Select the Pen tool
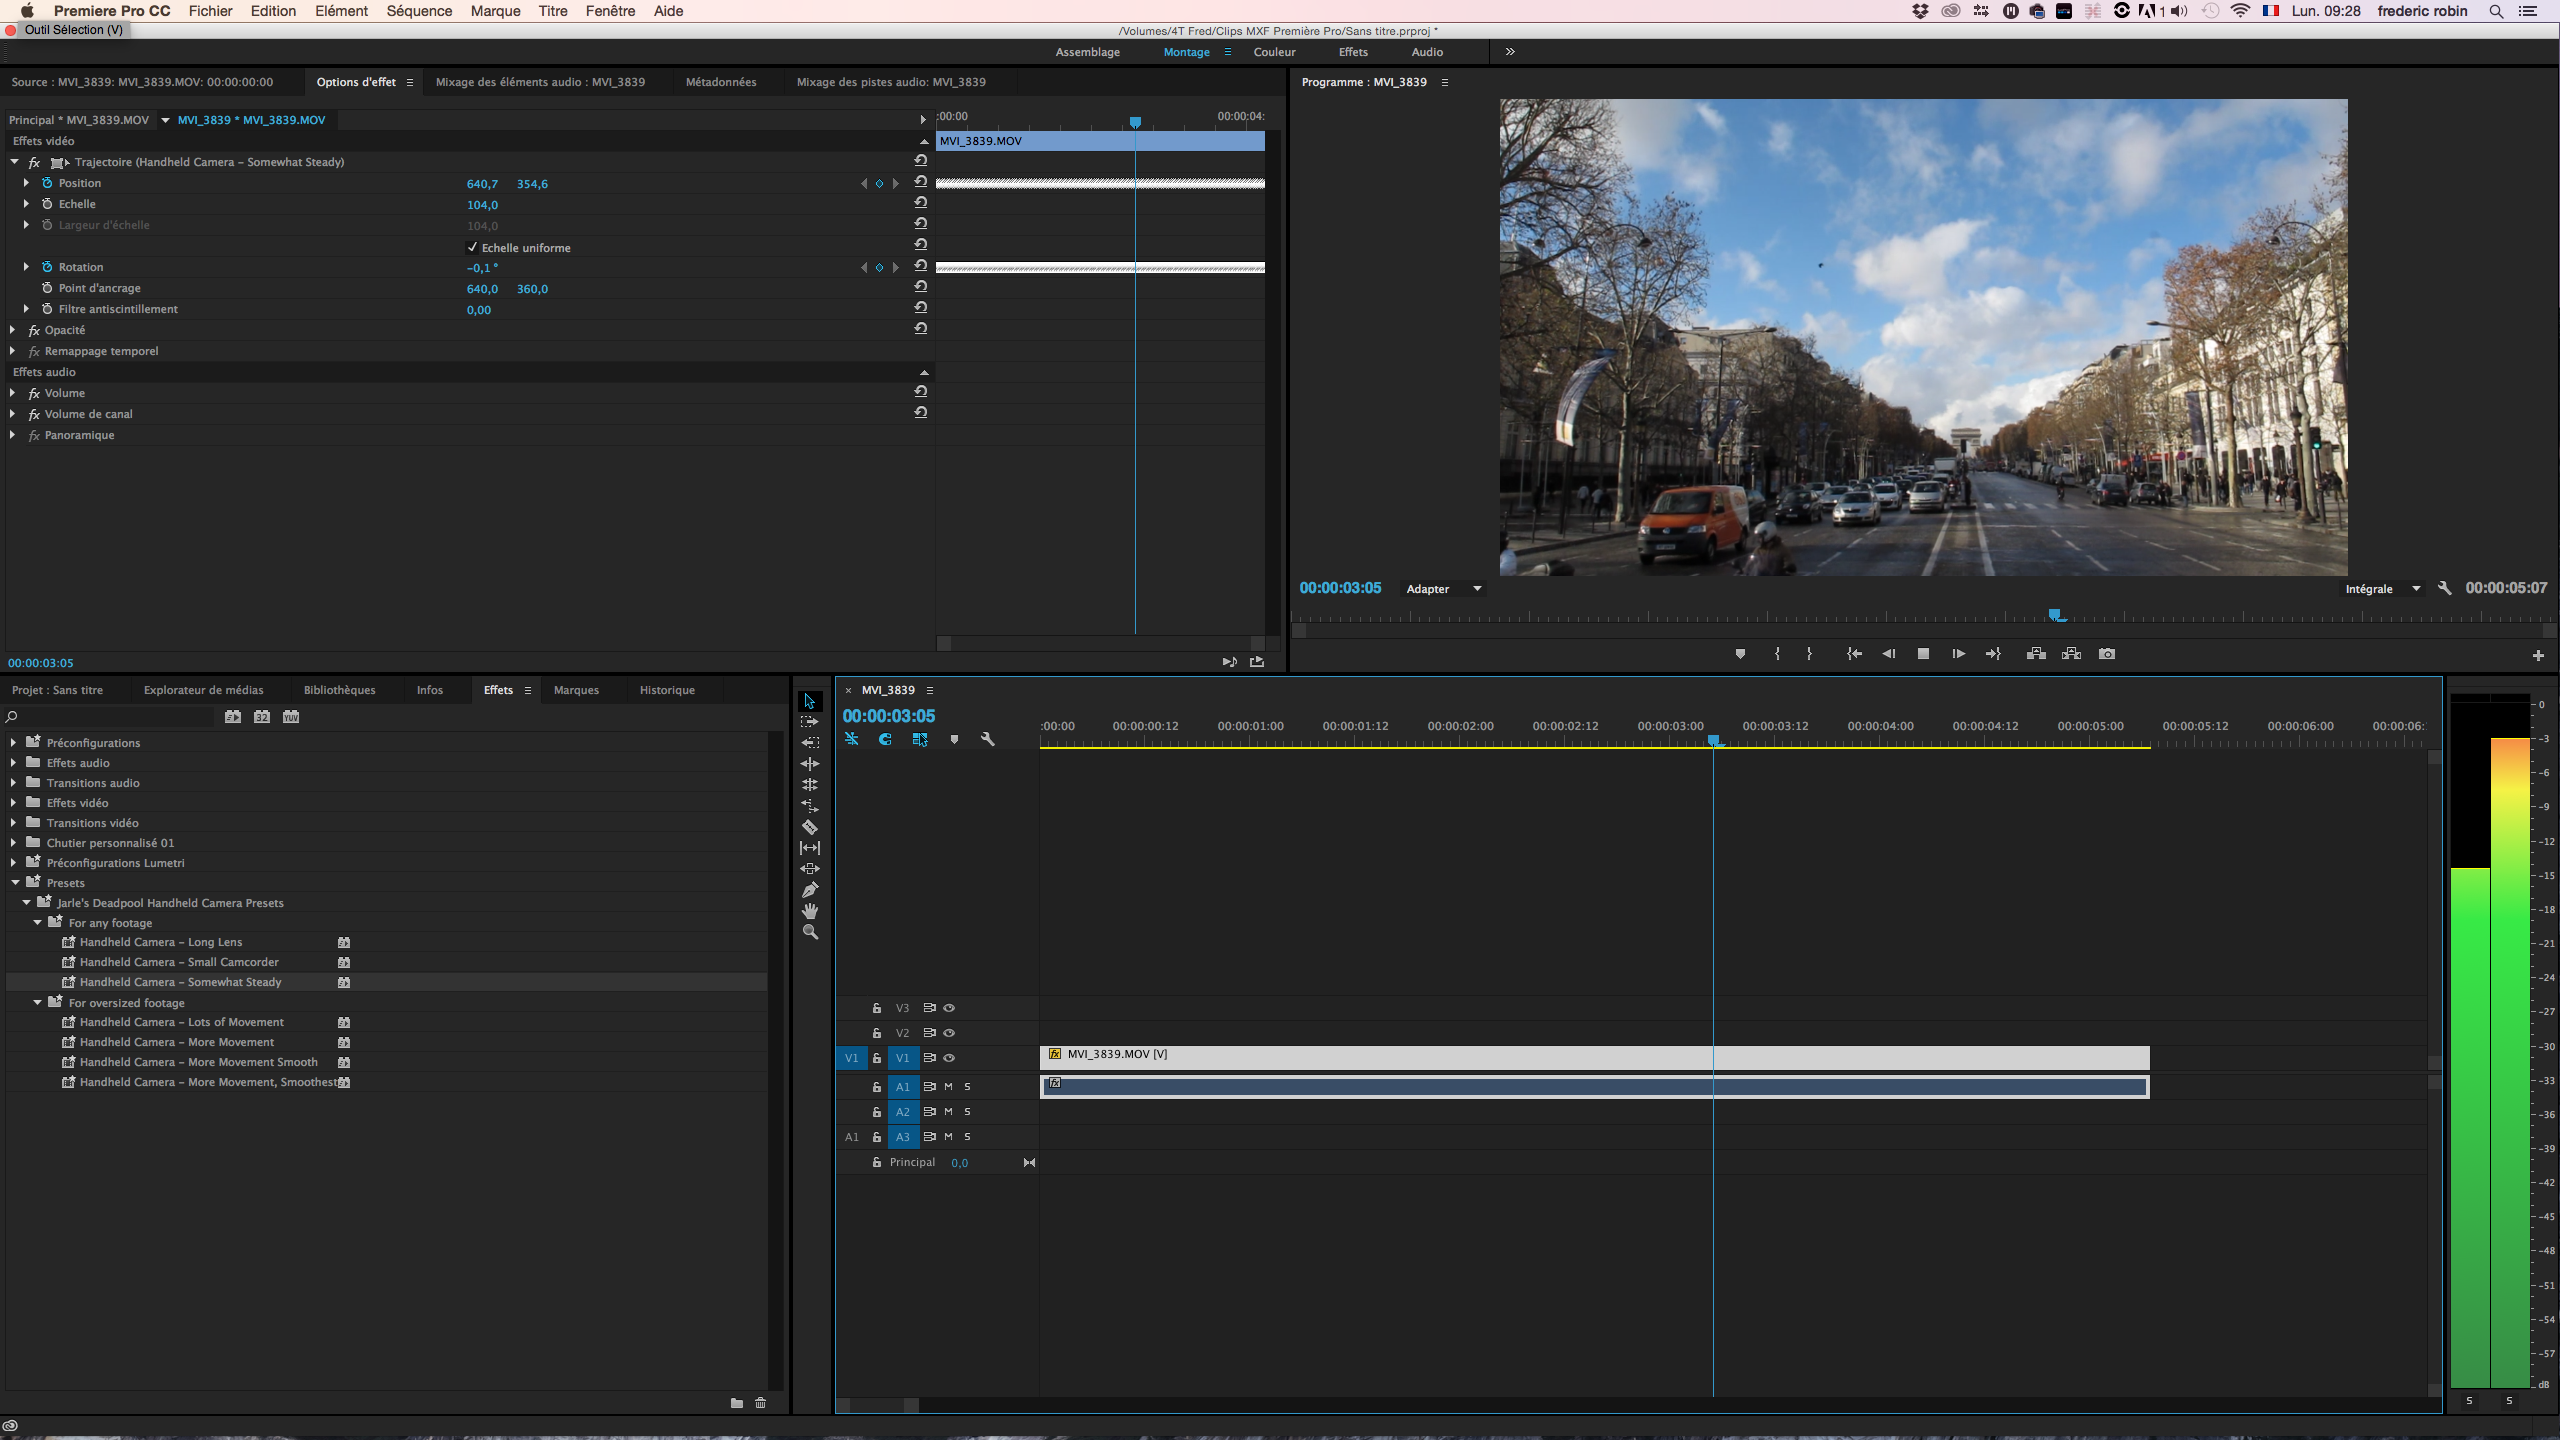 (810, 890)
